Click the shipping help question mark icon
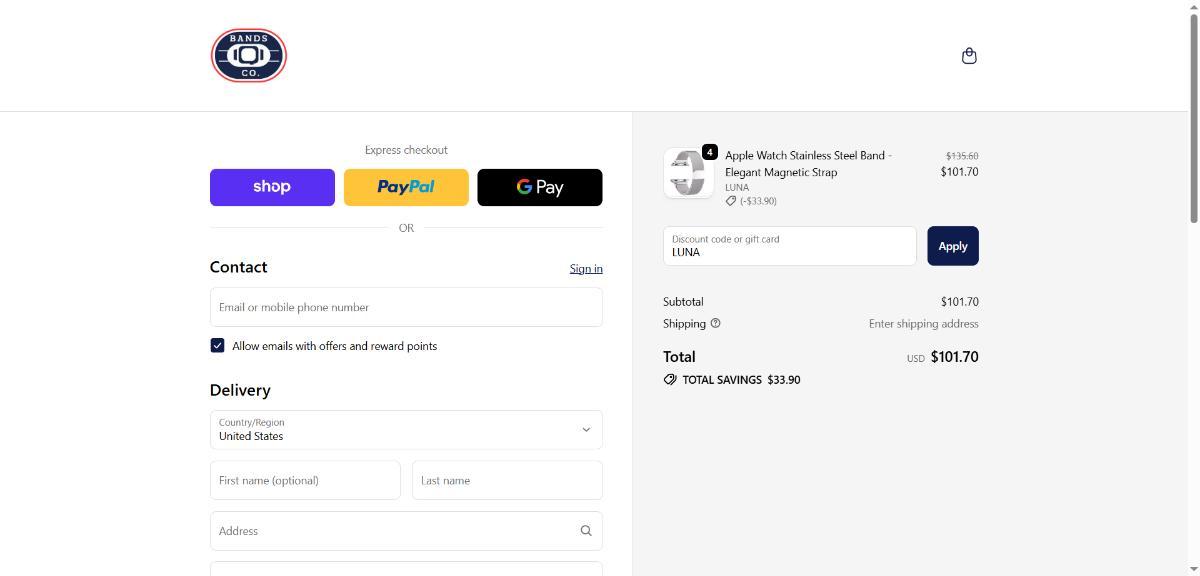This screenshot has height=576, width=1200. tap(715, 323)
